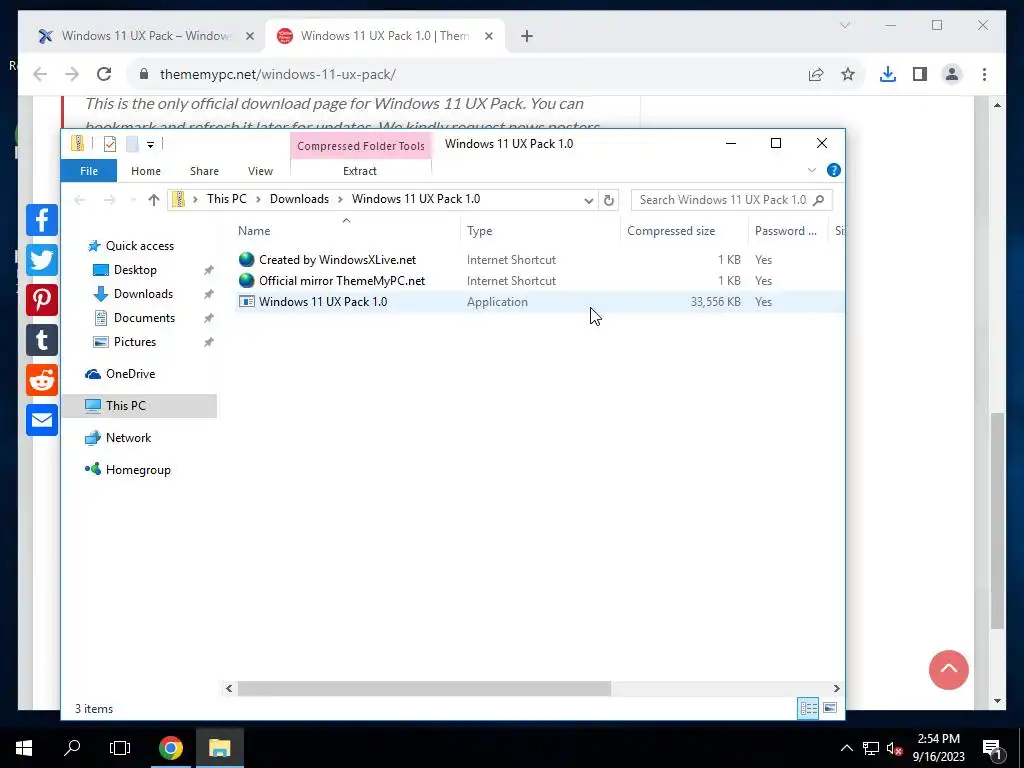This screenshot has height=768, width=1024.
Task: Toggle Chrome side panel icon
Action: [920, 74]
